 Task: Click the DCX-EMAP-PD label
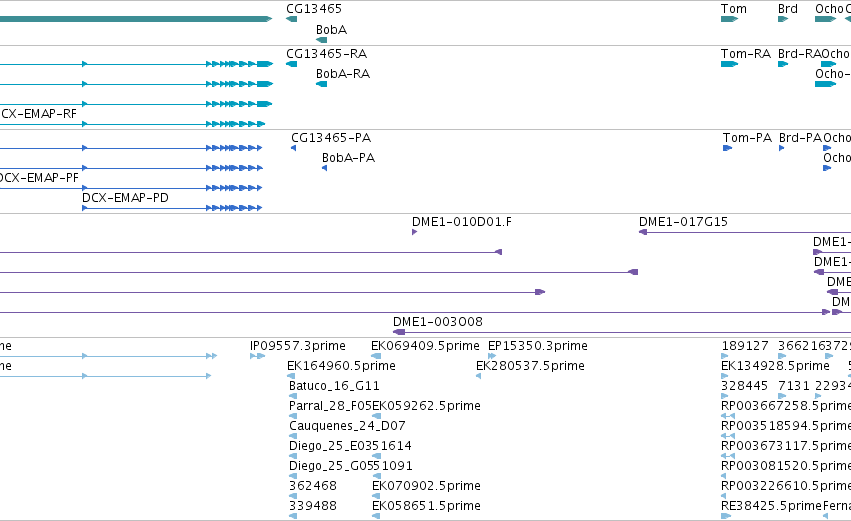[125, 198]
